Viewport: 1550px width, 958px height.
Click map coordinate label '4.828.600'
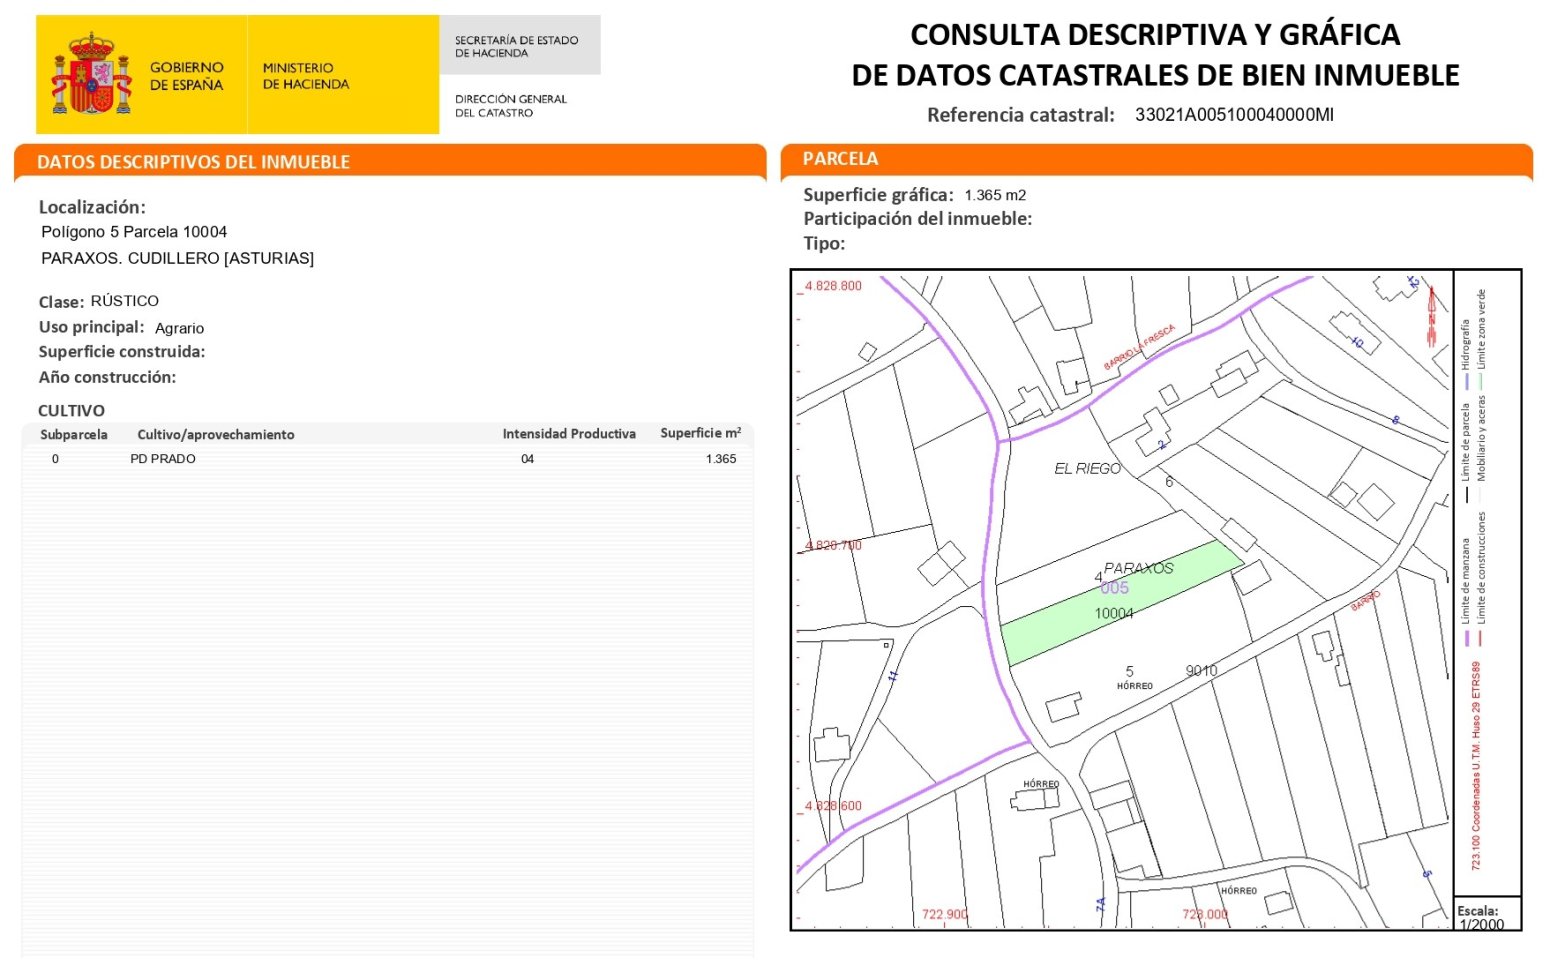(833, 806)
